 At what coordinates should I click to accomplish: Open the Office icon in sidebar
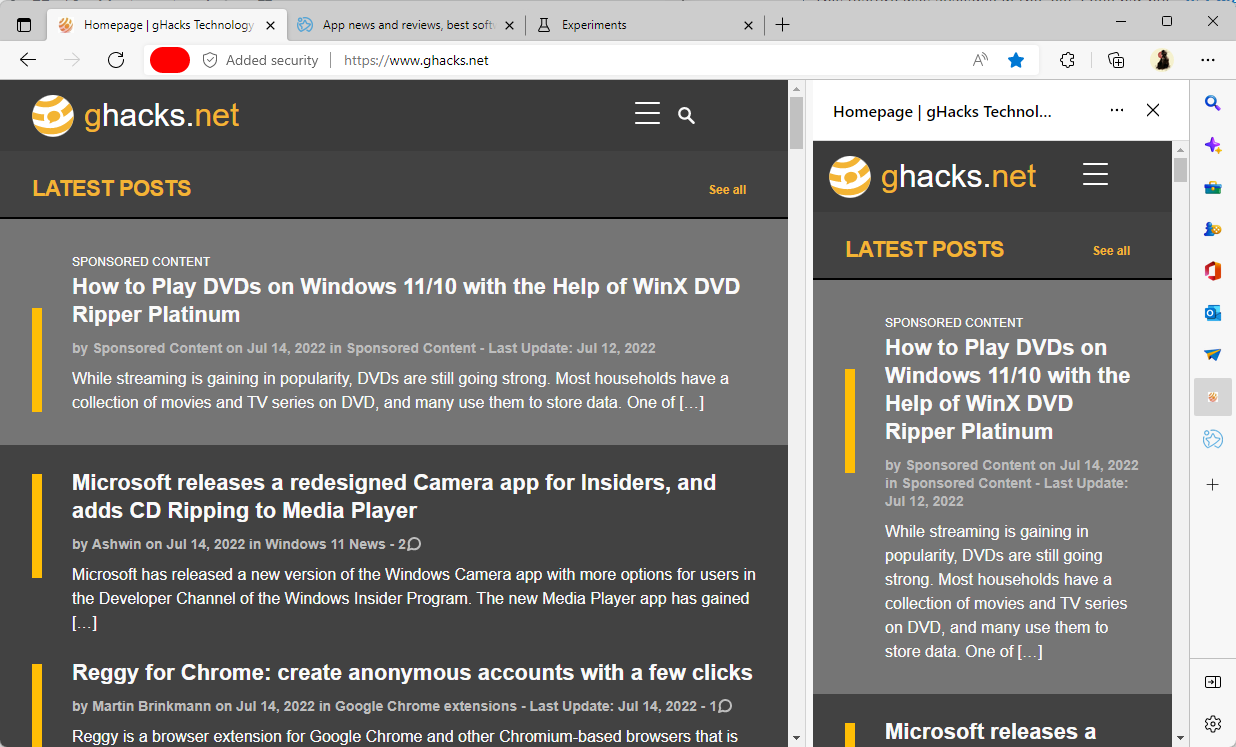(1212, 270)
